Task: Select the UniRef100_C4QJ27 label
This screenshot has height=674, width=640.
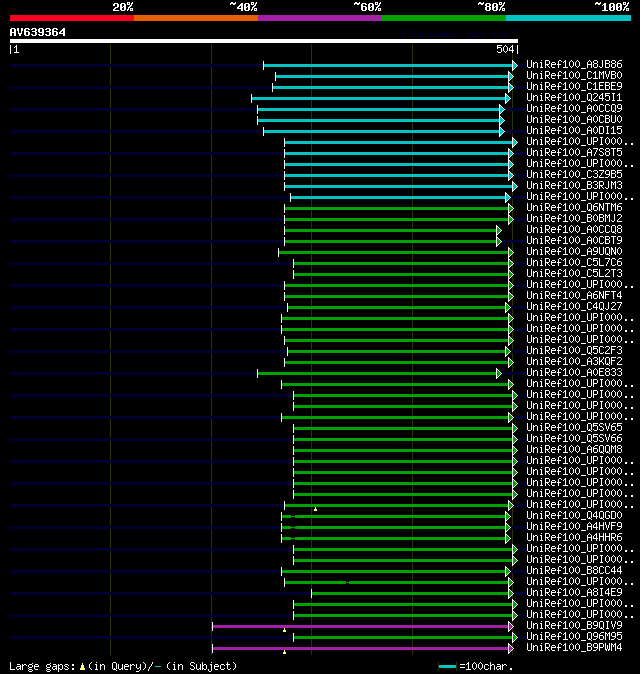Action: [574, 306]
